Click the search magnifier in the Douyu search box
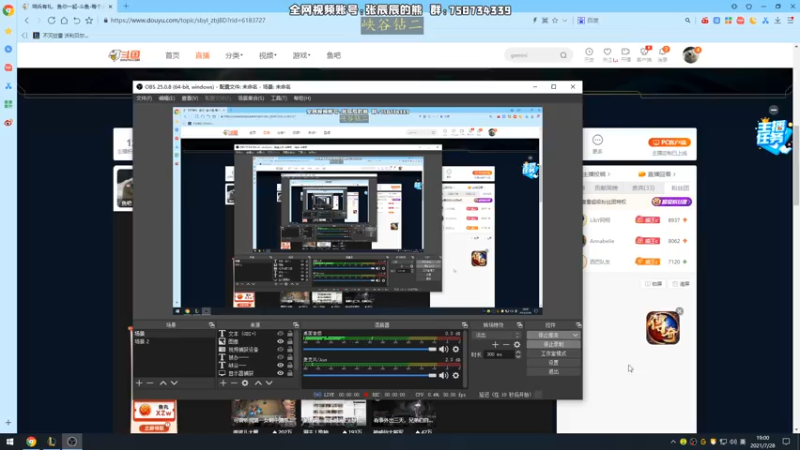Viewport: 800px width, 450px height. click(563, 55)
